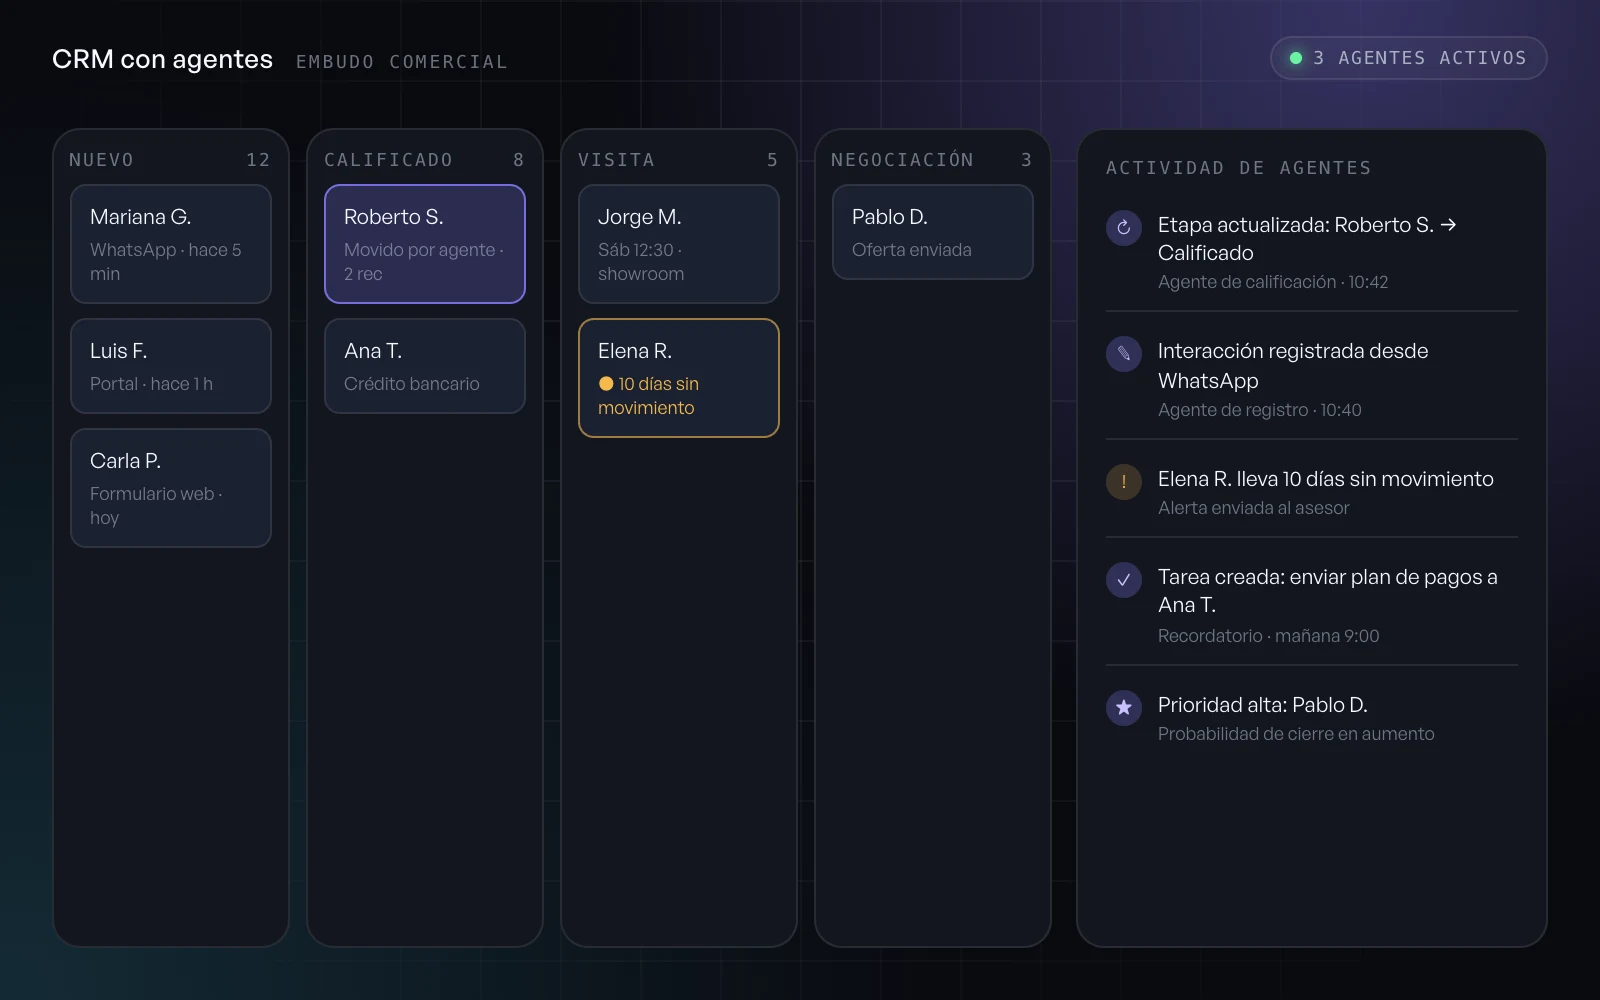
Task: Open 'Prioridad alta: Pablo D.' entry
Action: point(1312,718)
